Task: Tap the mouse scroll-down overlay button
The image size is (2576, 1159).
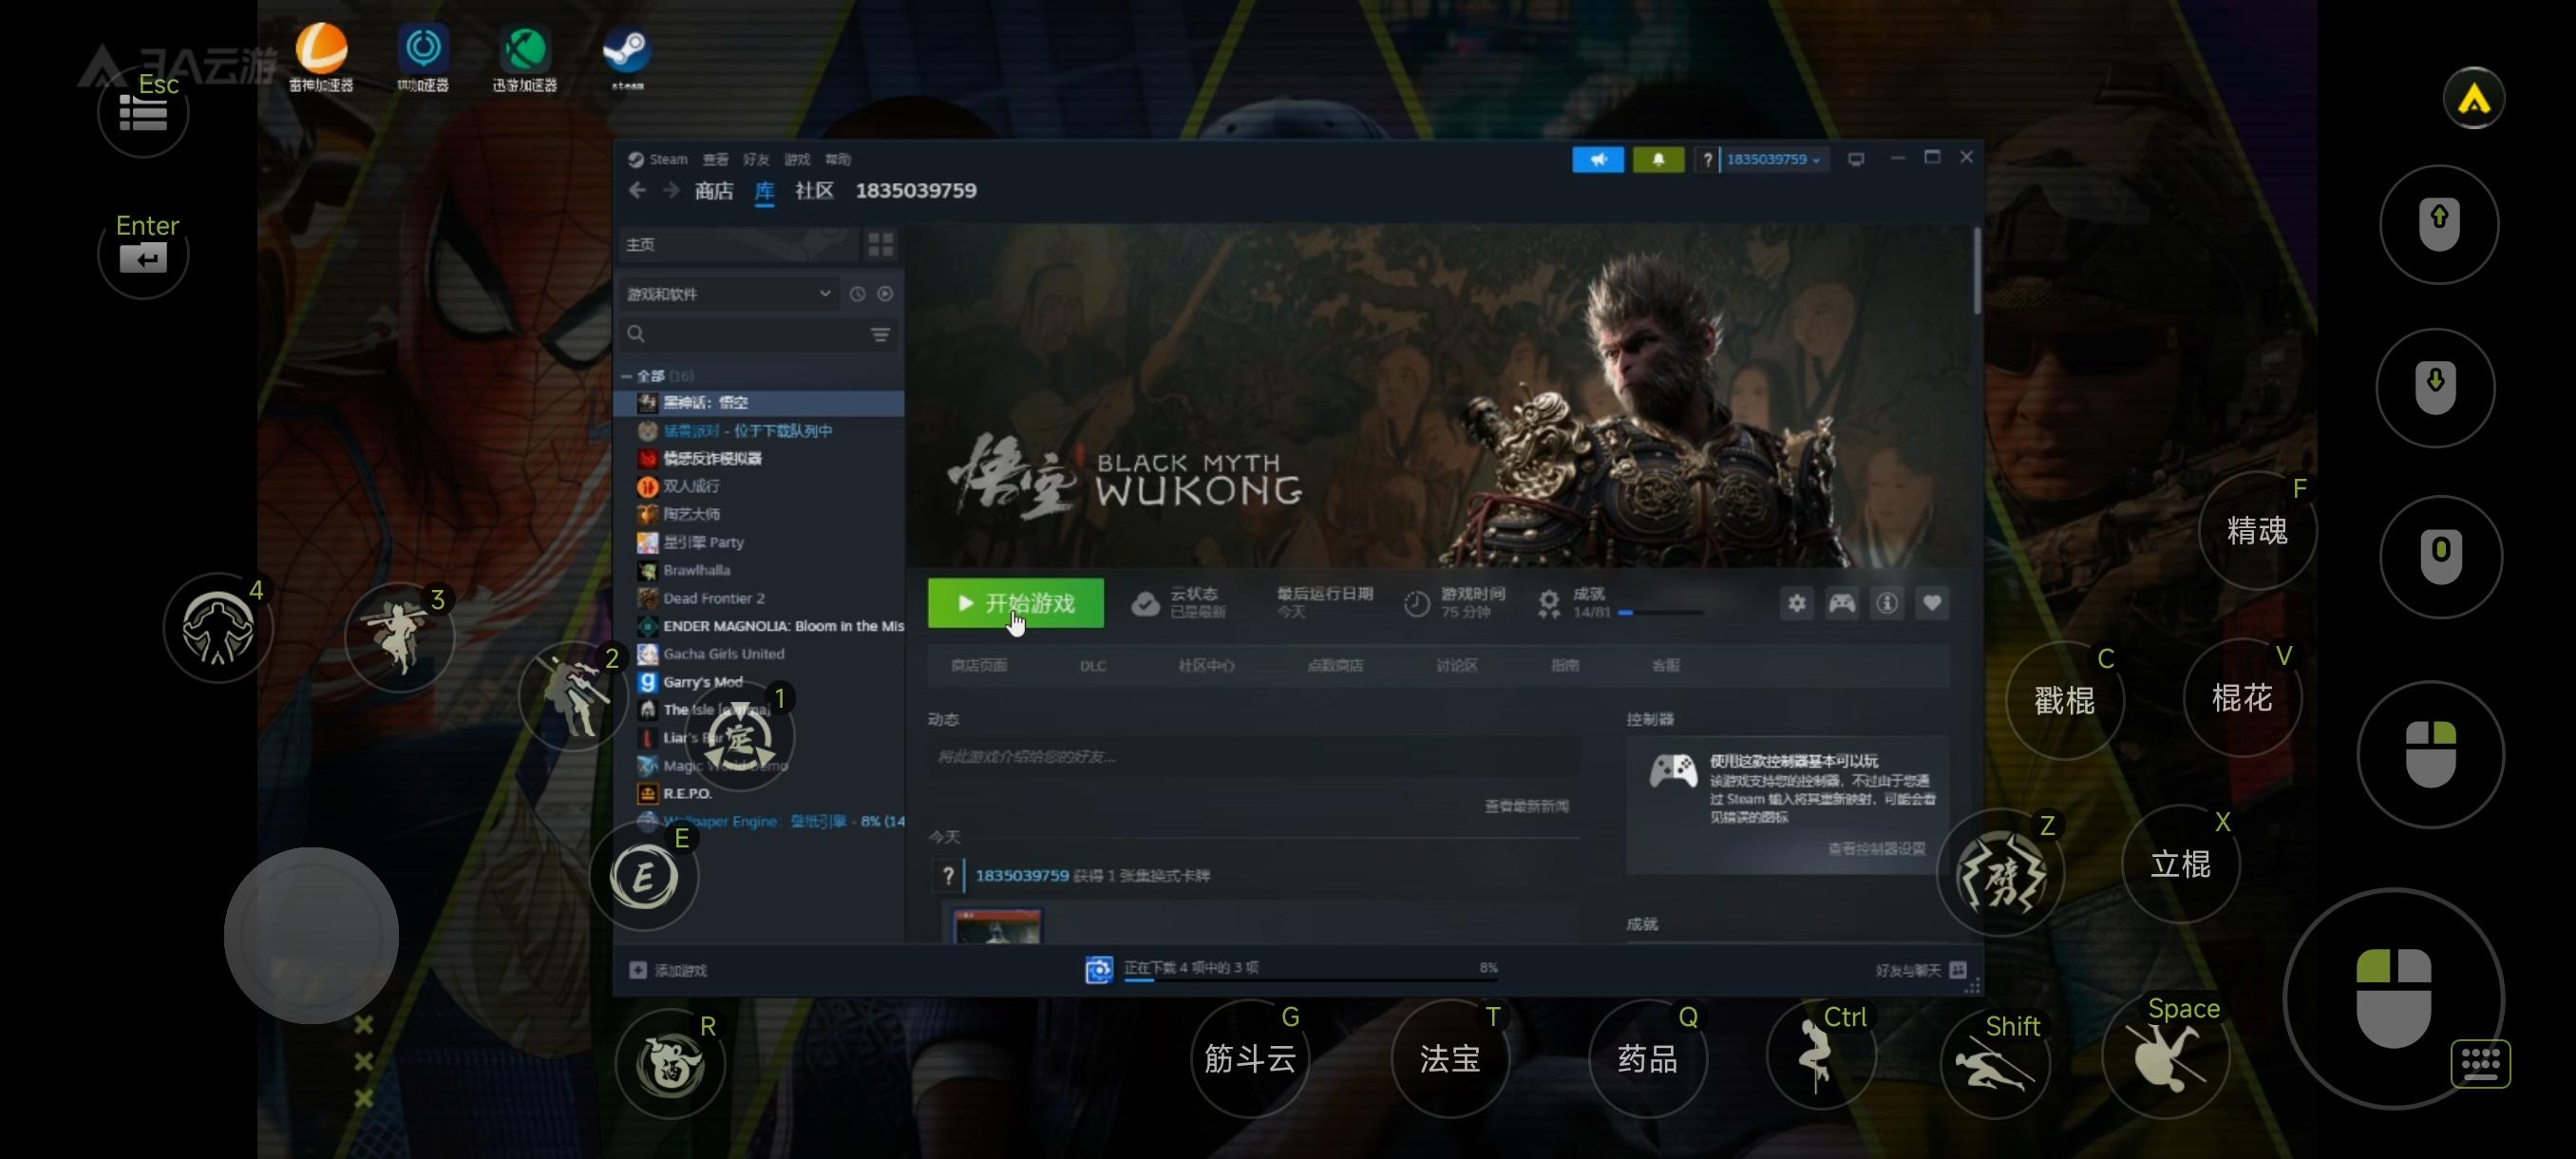Action: click(2436, 387)
